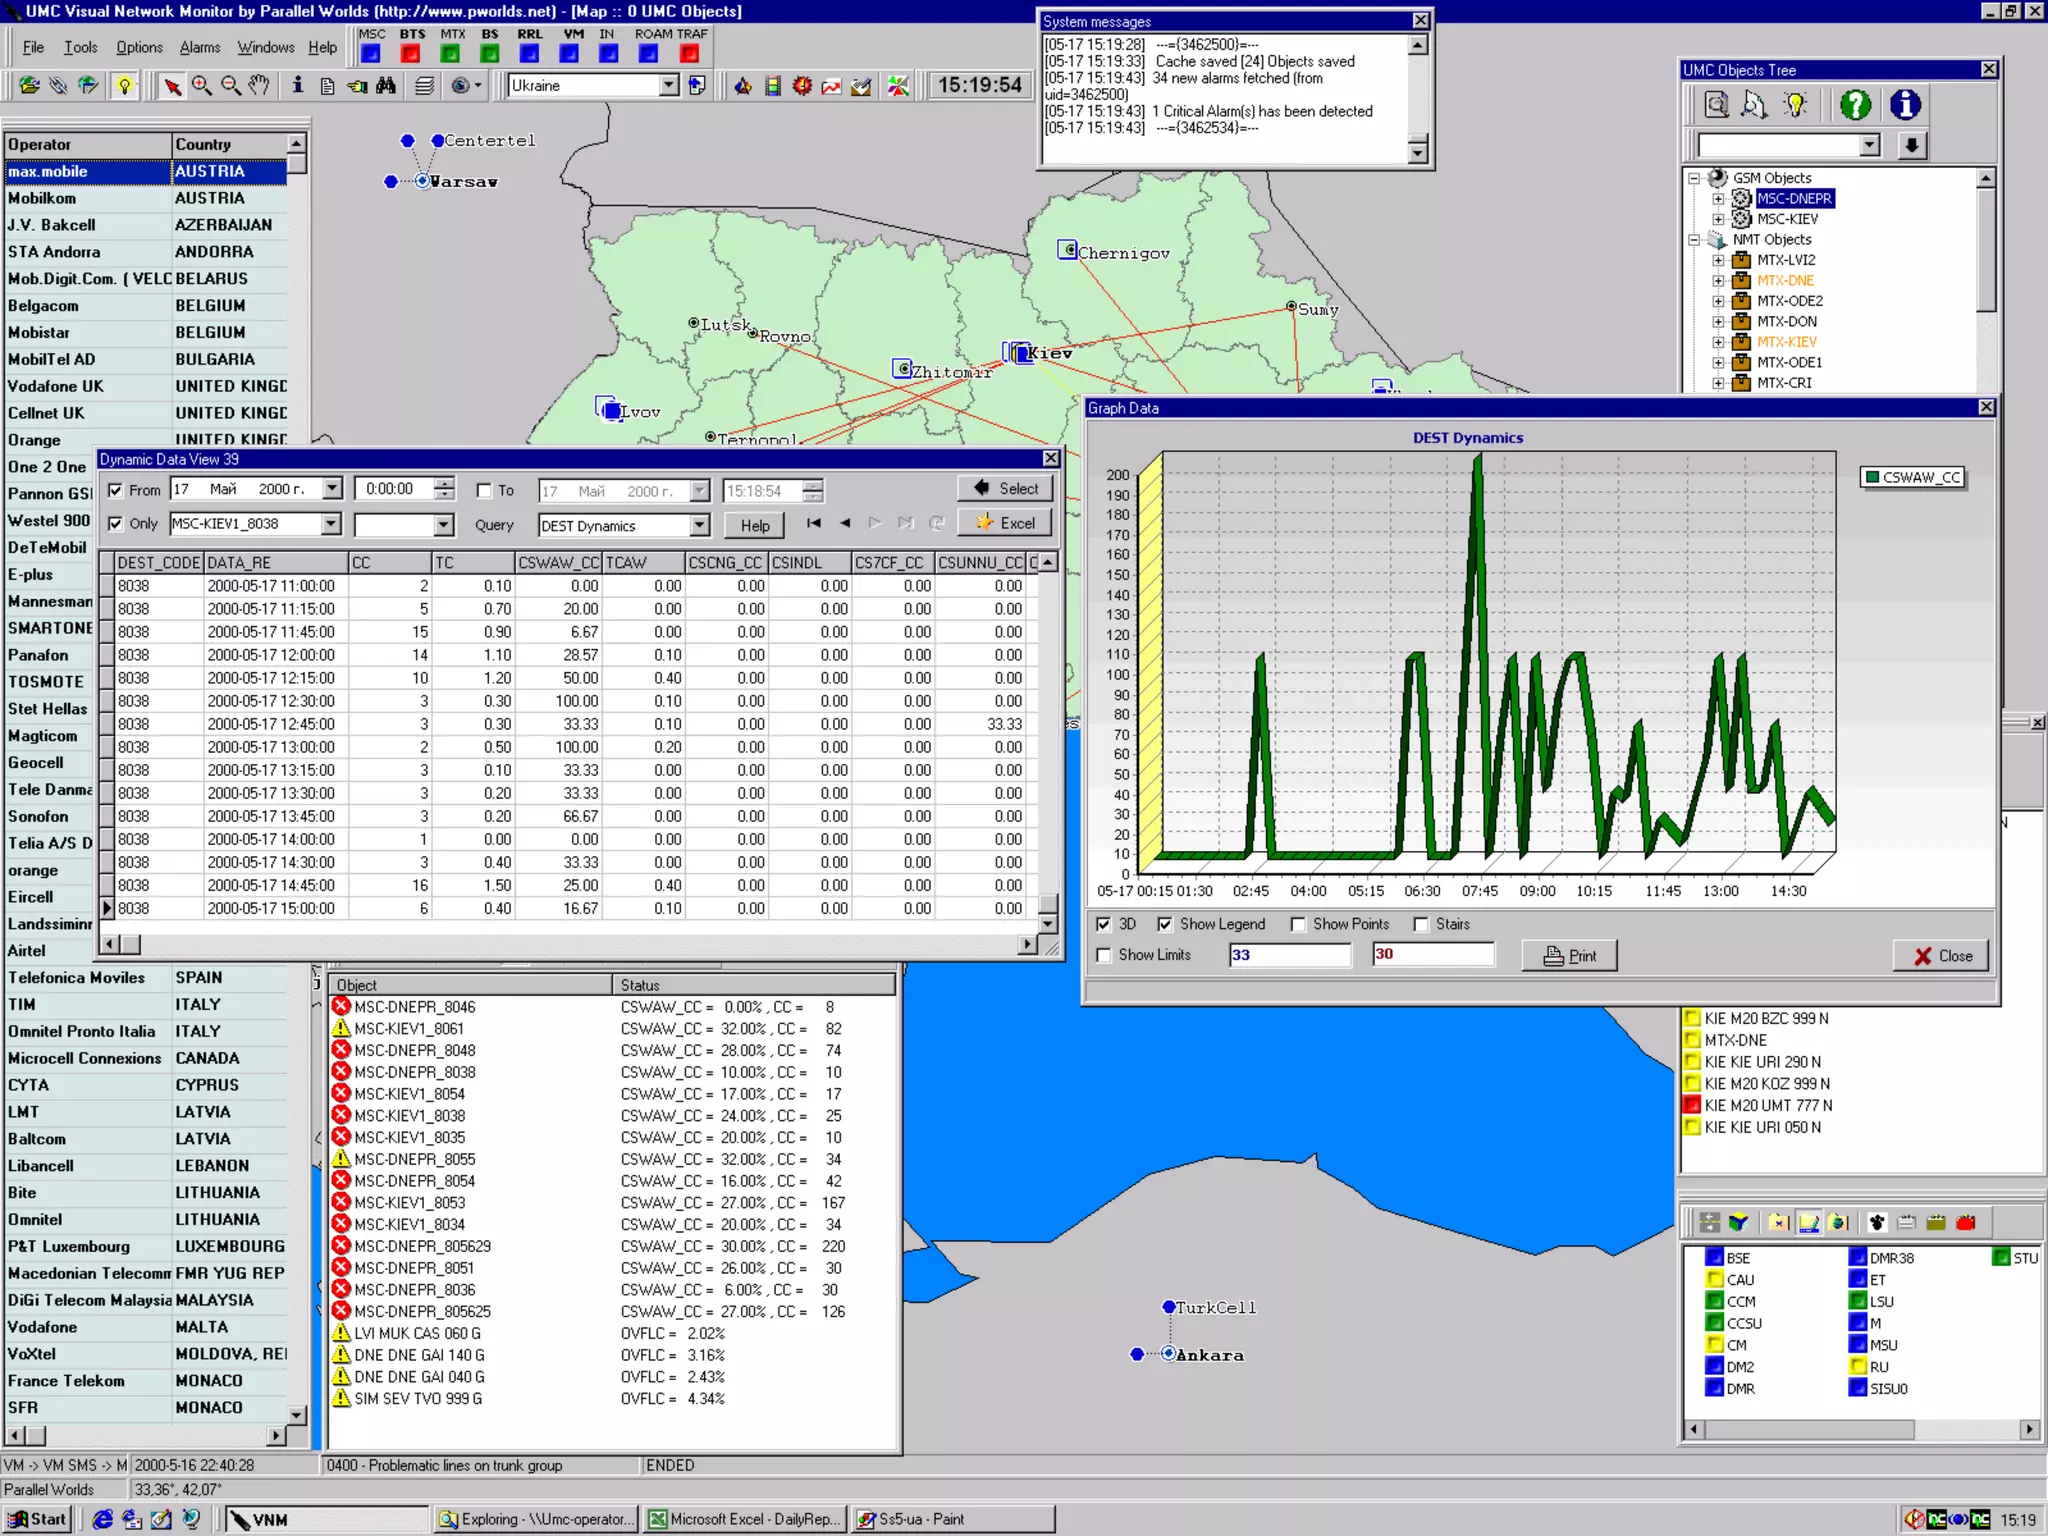Viewport: 2048px width, 1536px height.
Task: Open the Alarms menu
Action: [200, 47]
